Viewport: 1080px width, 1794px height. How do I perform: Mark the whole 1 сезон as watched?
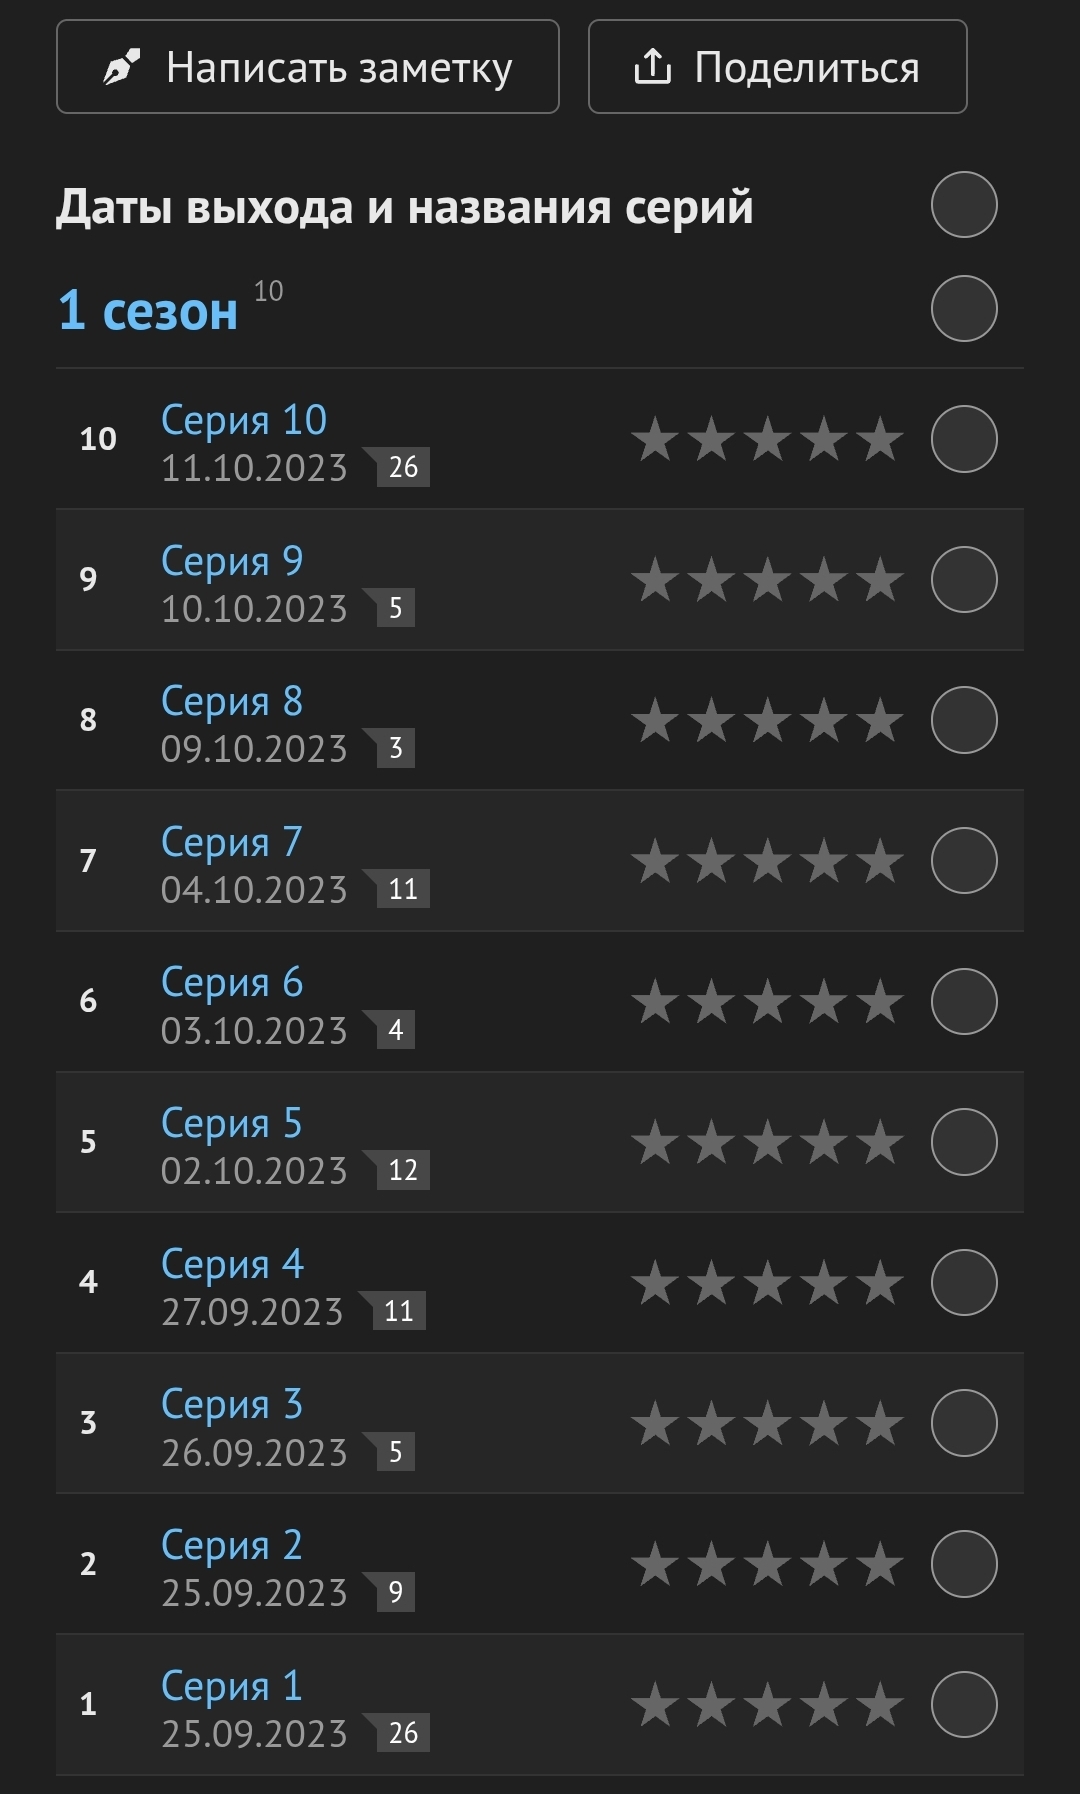964,308
